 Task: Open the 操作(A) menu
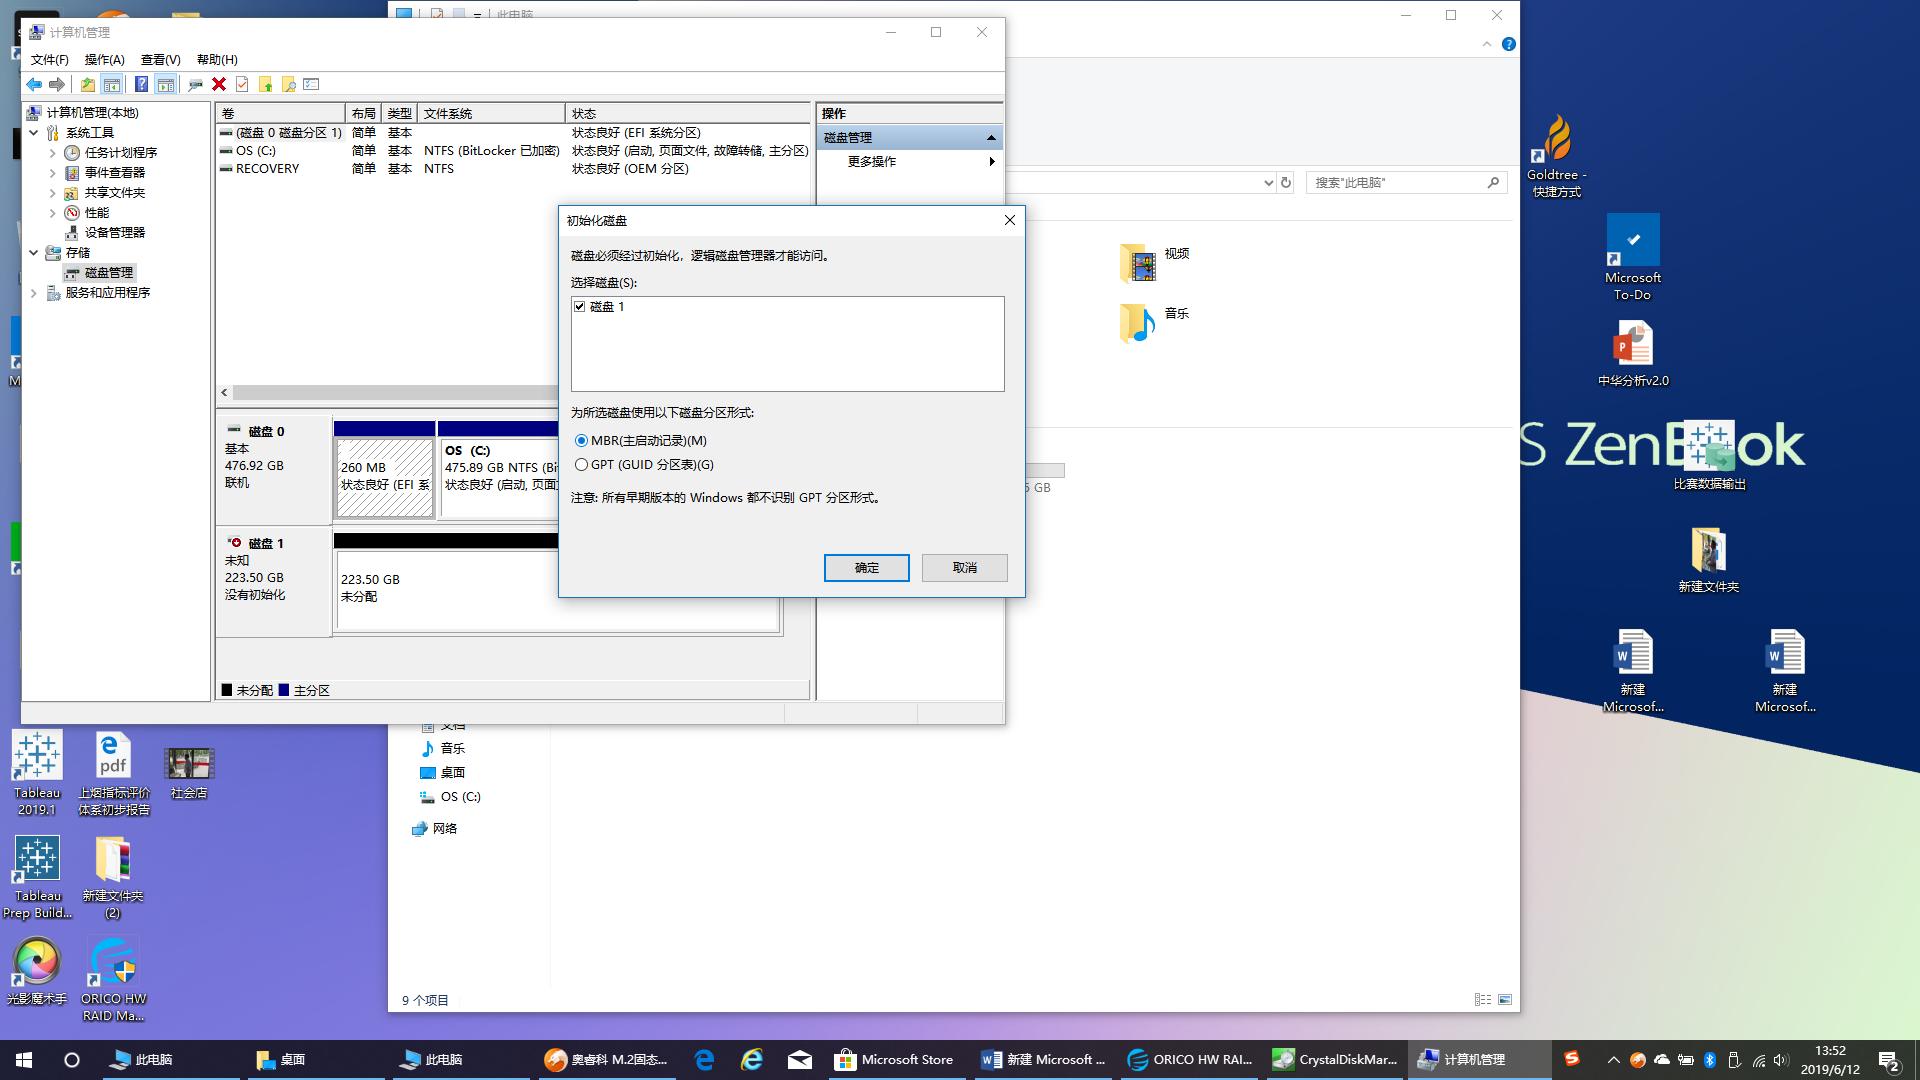coord(105,60)
